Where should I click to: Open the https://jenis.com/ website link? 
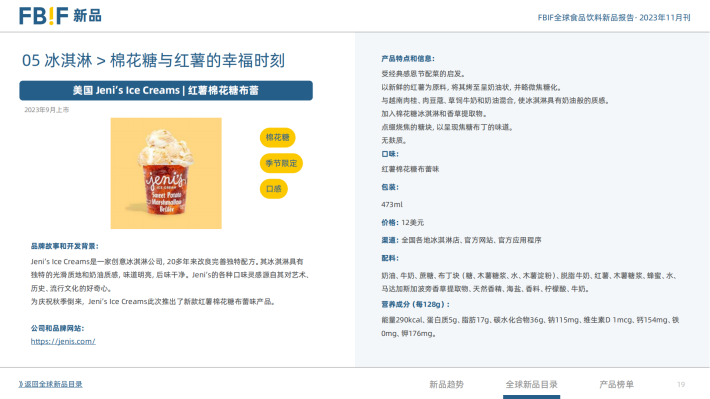click(63, 341)
